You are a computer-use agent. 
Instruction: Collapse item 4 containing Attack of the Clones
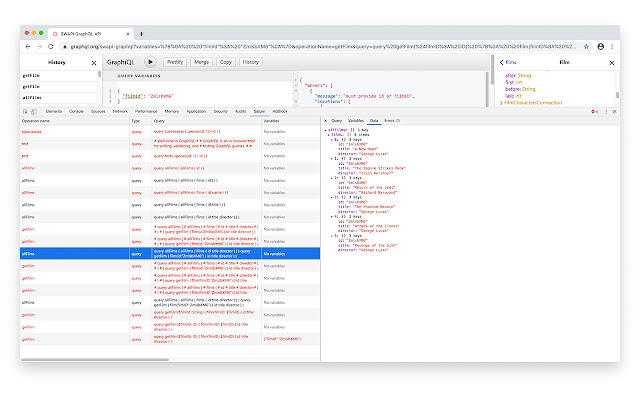332,216
